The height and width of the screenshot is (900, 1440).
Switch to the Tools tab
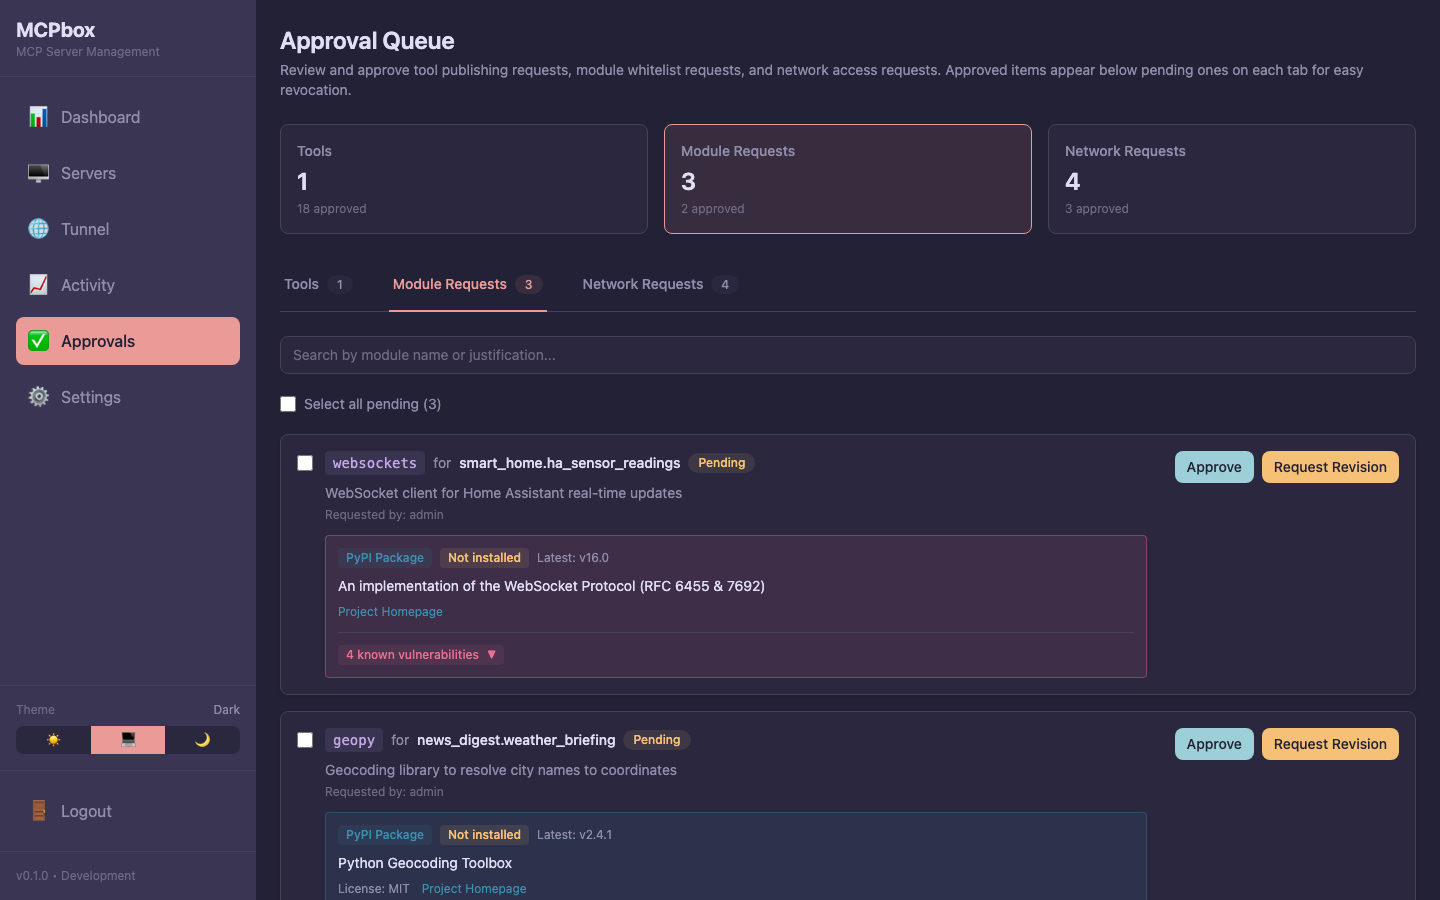pyautogui.click(x=302, y=284)
